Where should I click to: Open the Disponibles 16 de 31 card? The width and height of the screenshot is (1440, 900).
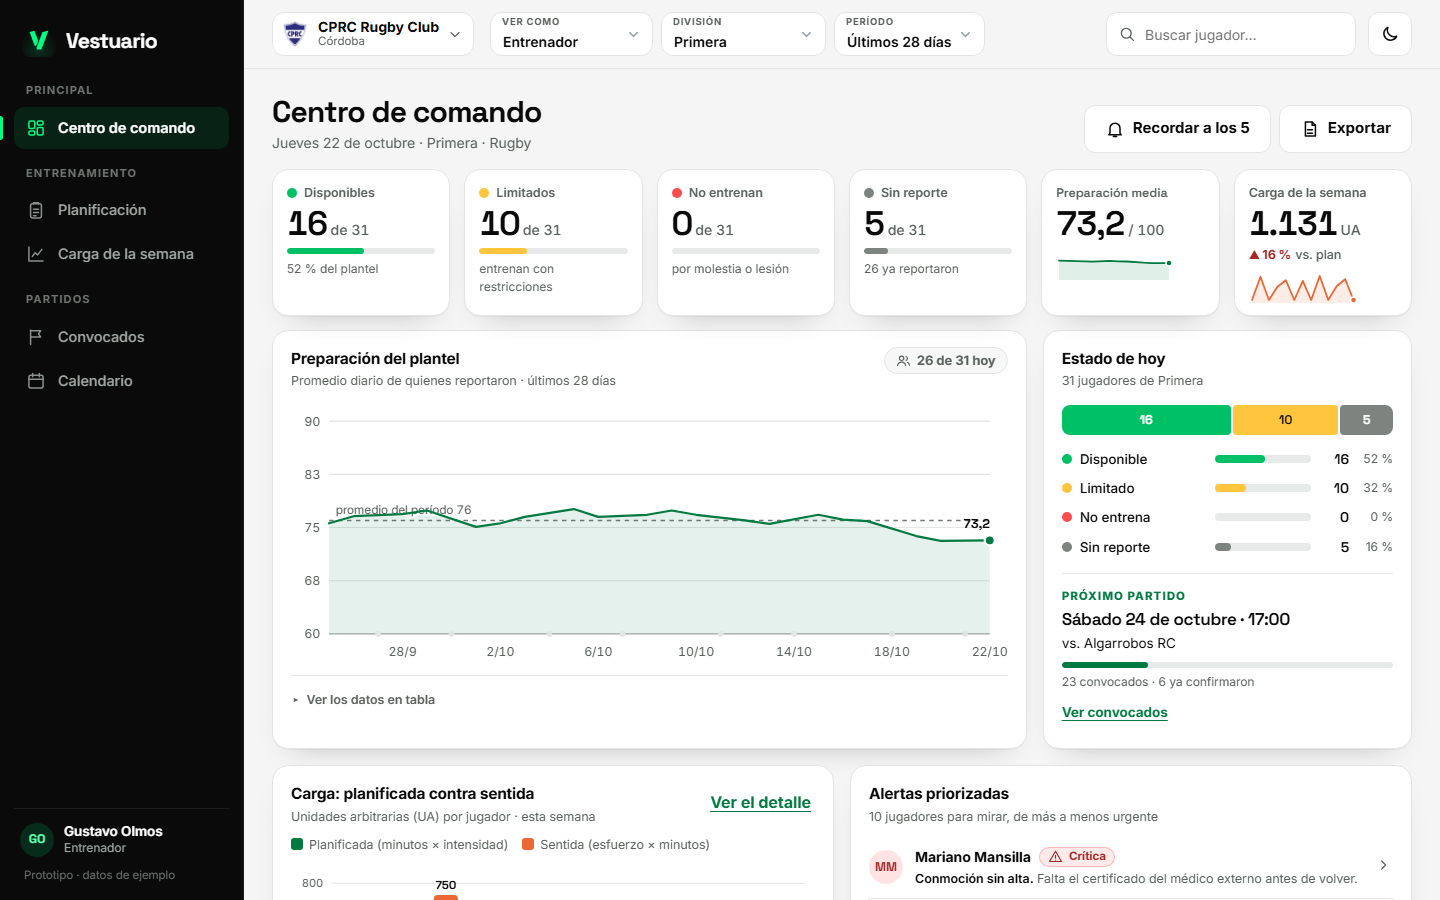pos(361,242)
